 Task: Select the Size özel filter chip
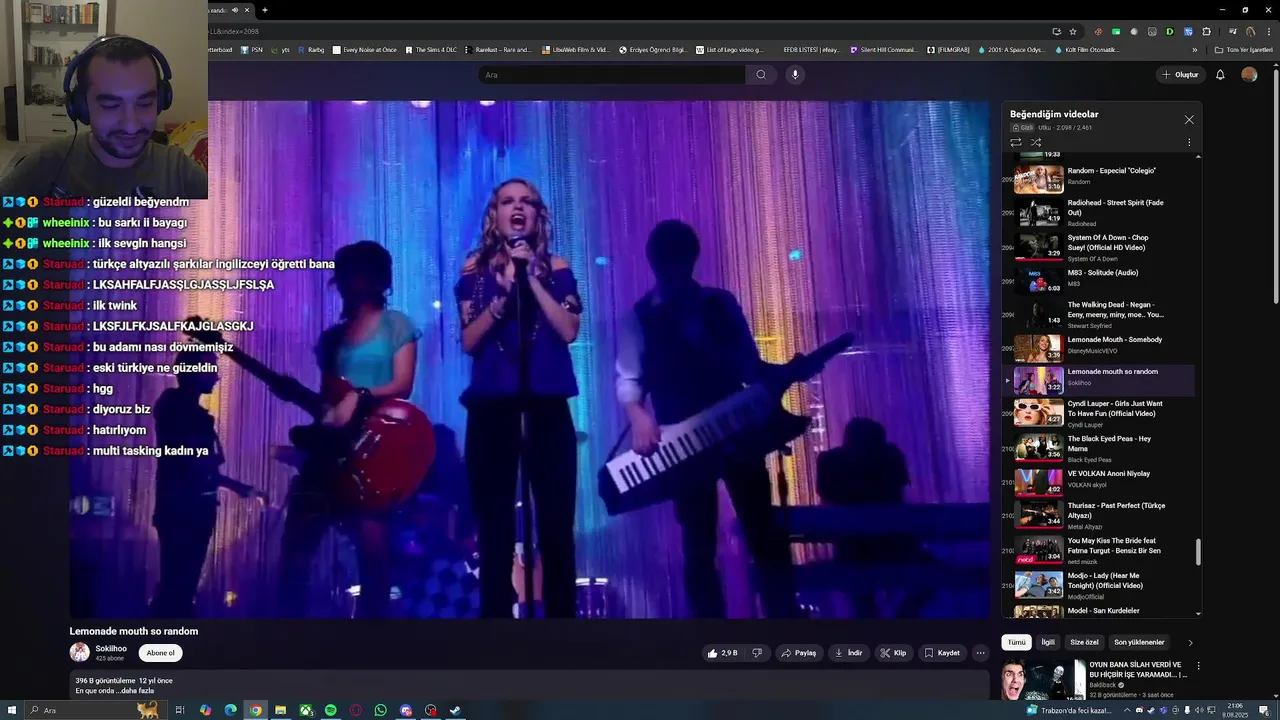1084,642
